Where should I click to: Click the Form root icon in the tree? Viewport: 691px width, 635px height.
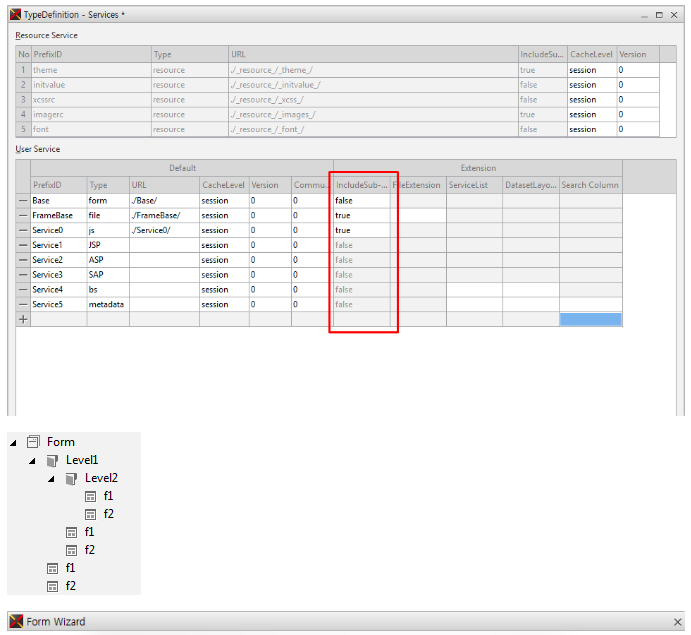coord(33,442)
